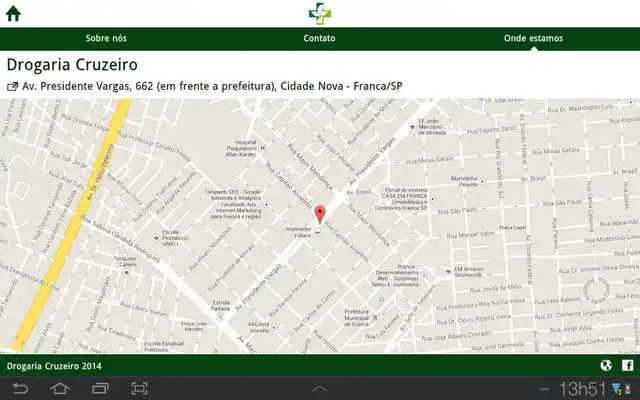640x400 pixels.
Task: Tap the Rua São Paulo street label
Action: 457,211
